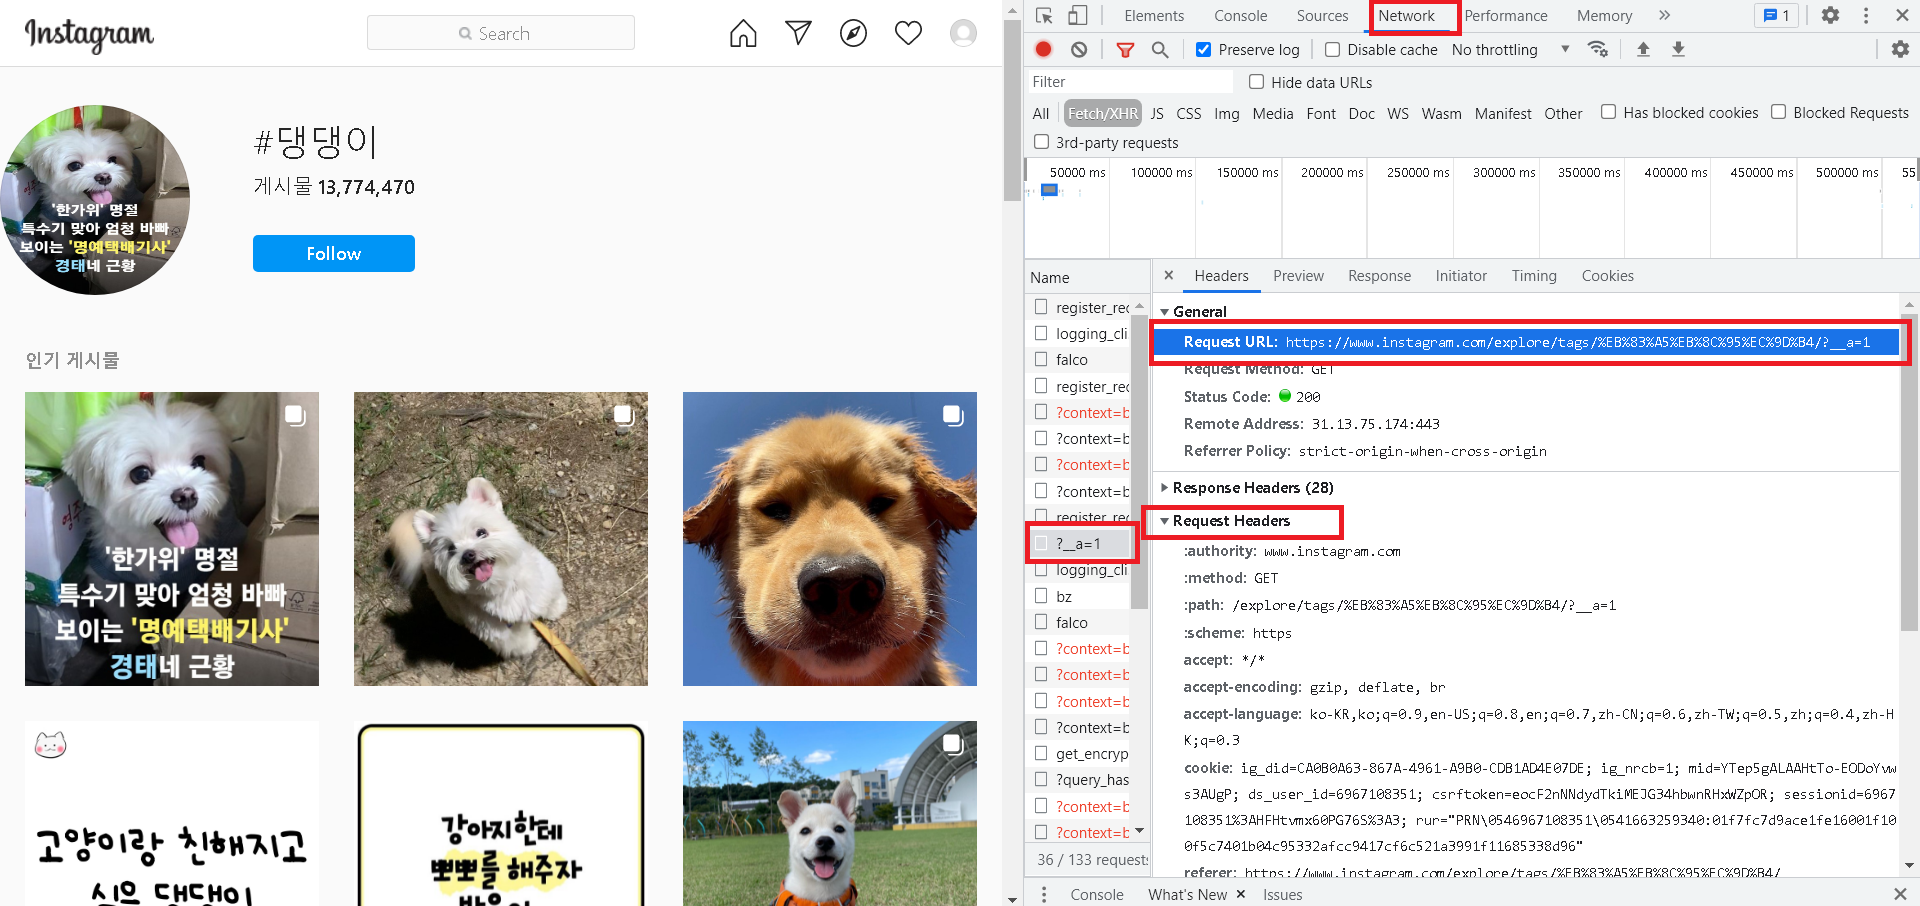
Task: Open network conditions wifi icon
Action: pos(1598,49)
